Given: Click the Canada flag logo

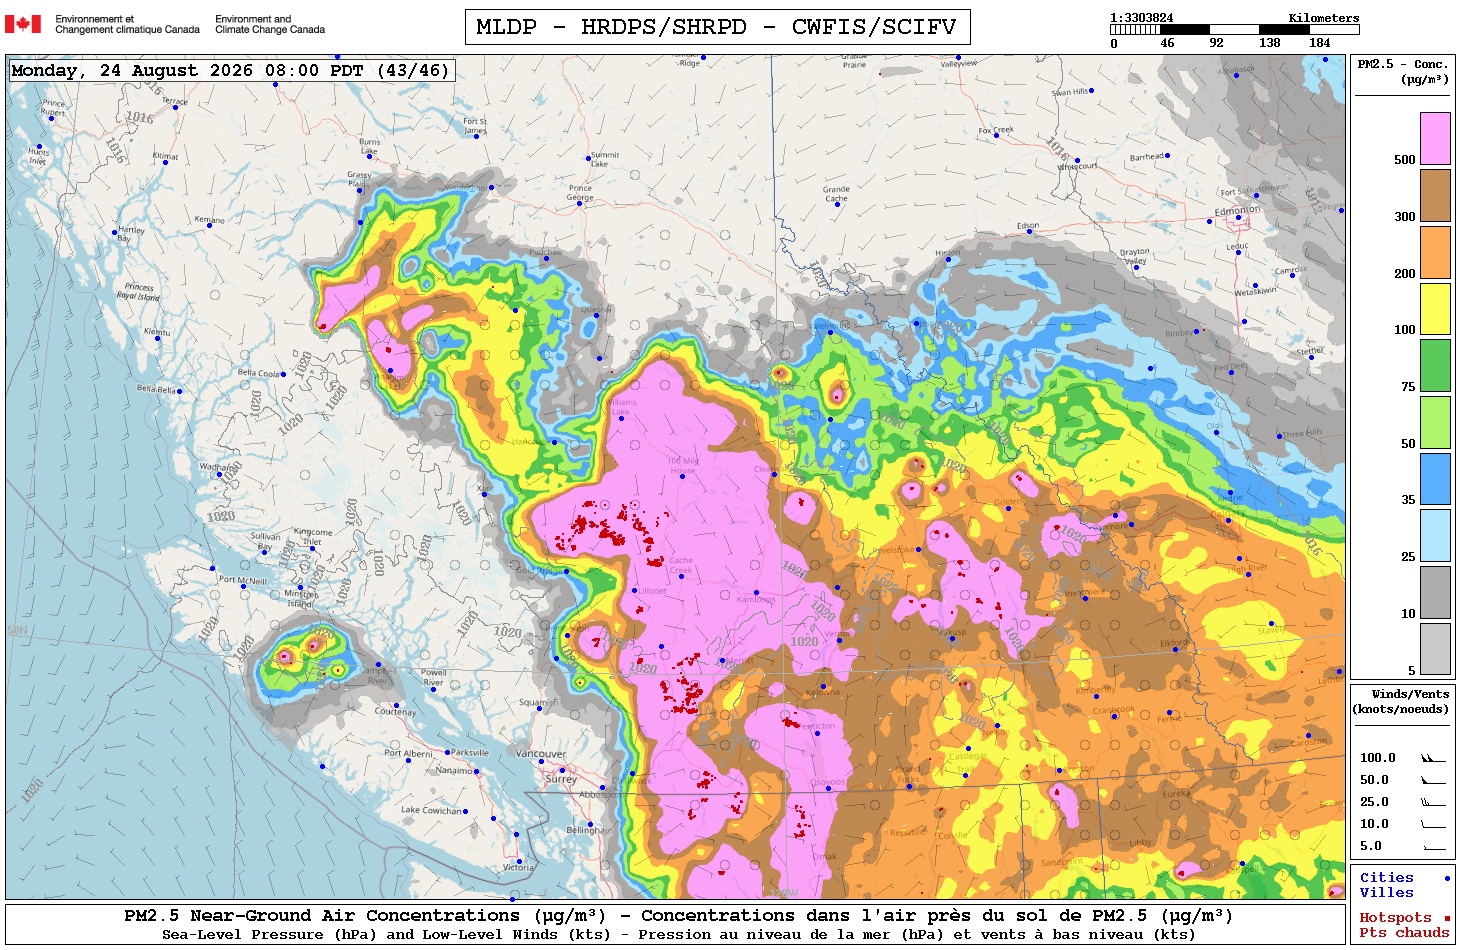Looking at the screenshot, I should pos(23,24).
